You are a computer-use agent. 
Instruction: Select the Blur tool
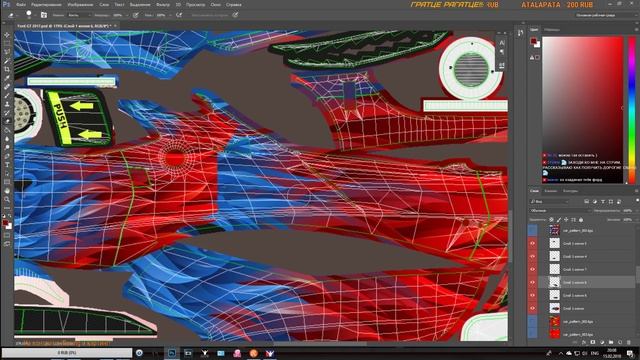[7, 139]
